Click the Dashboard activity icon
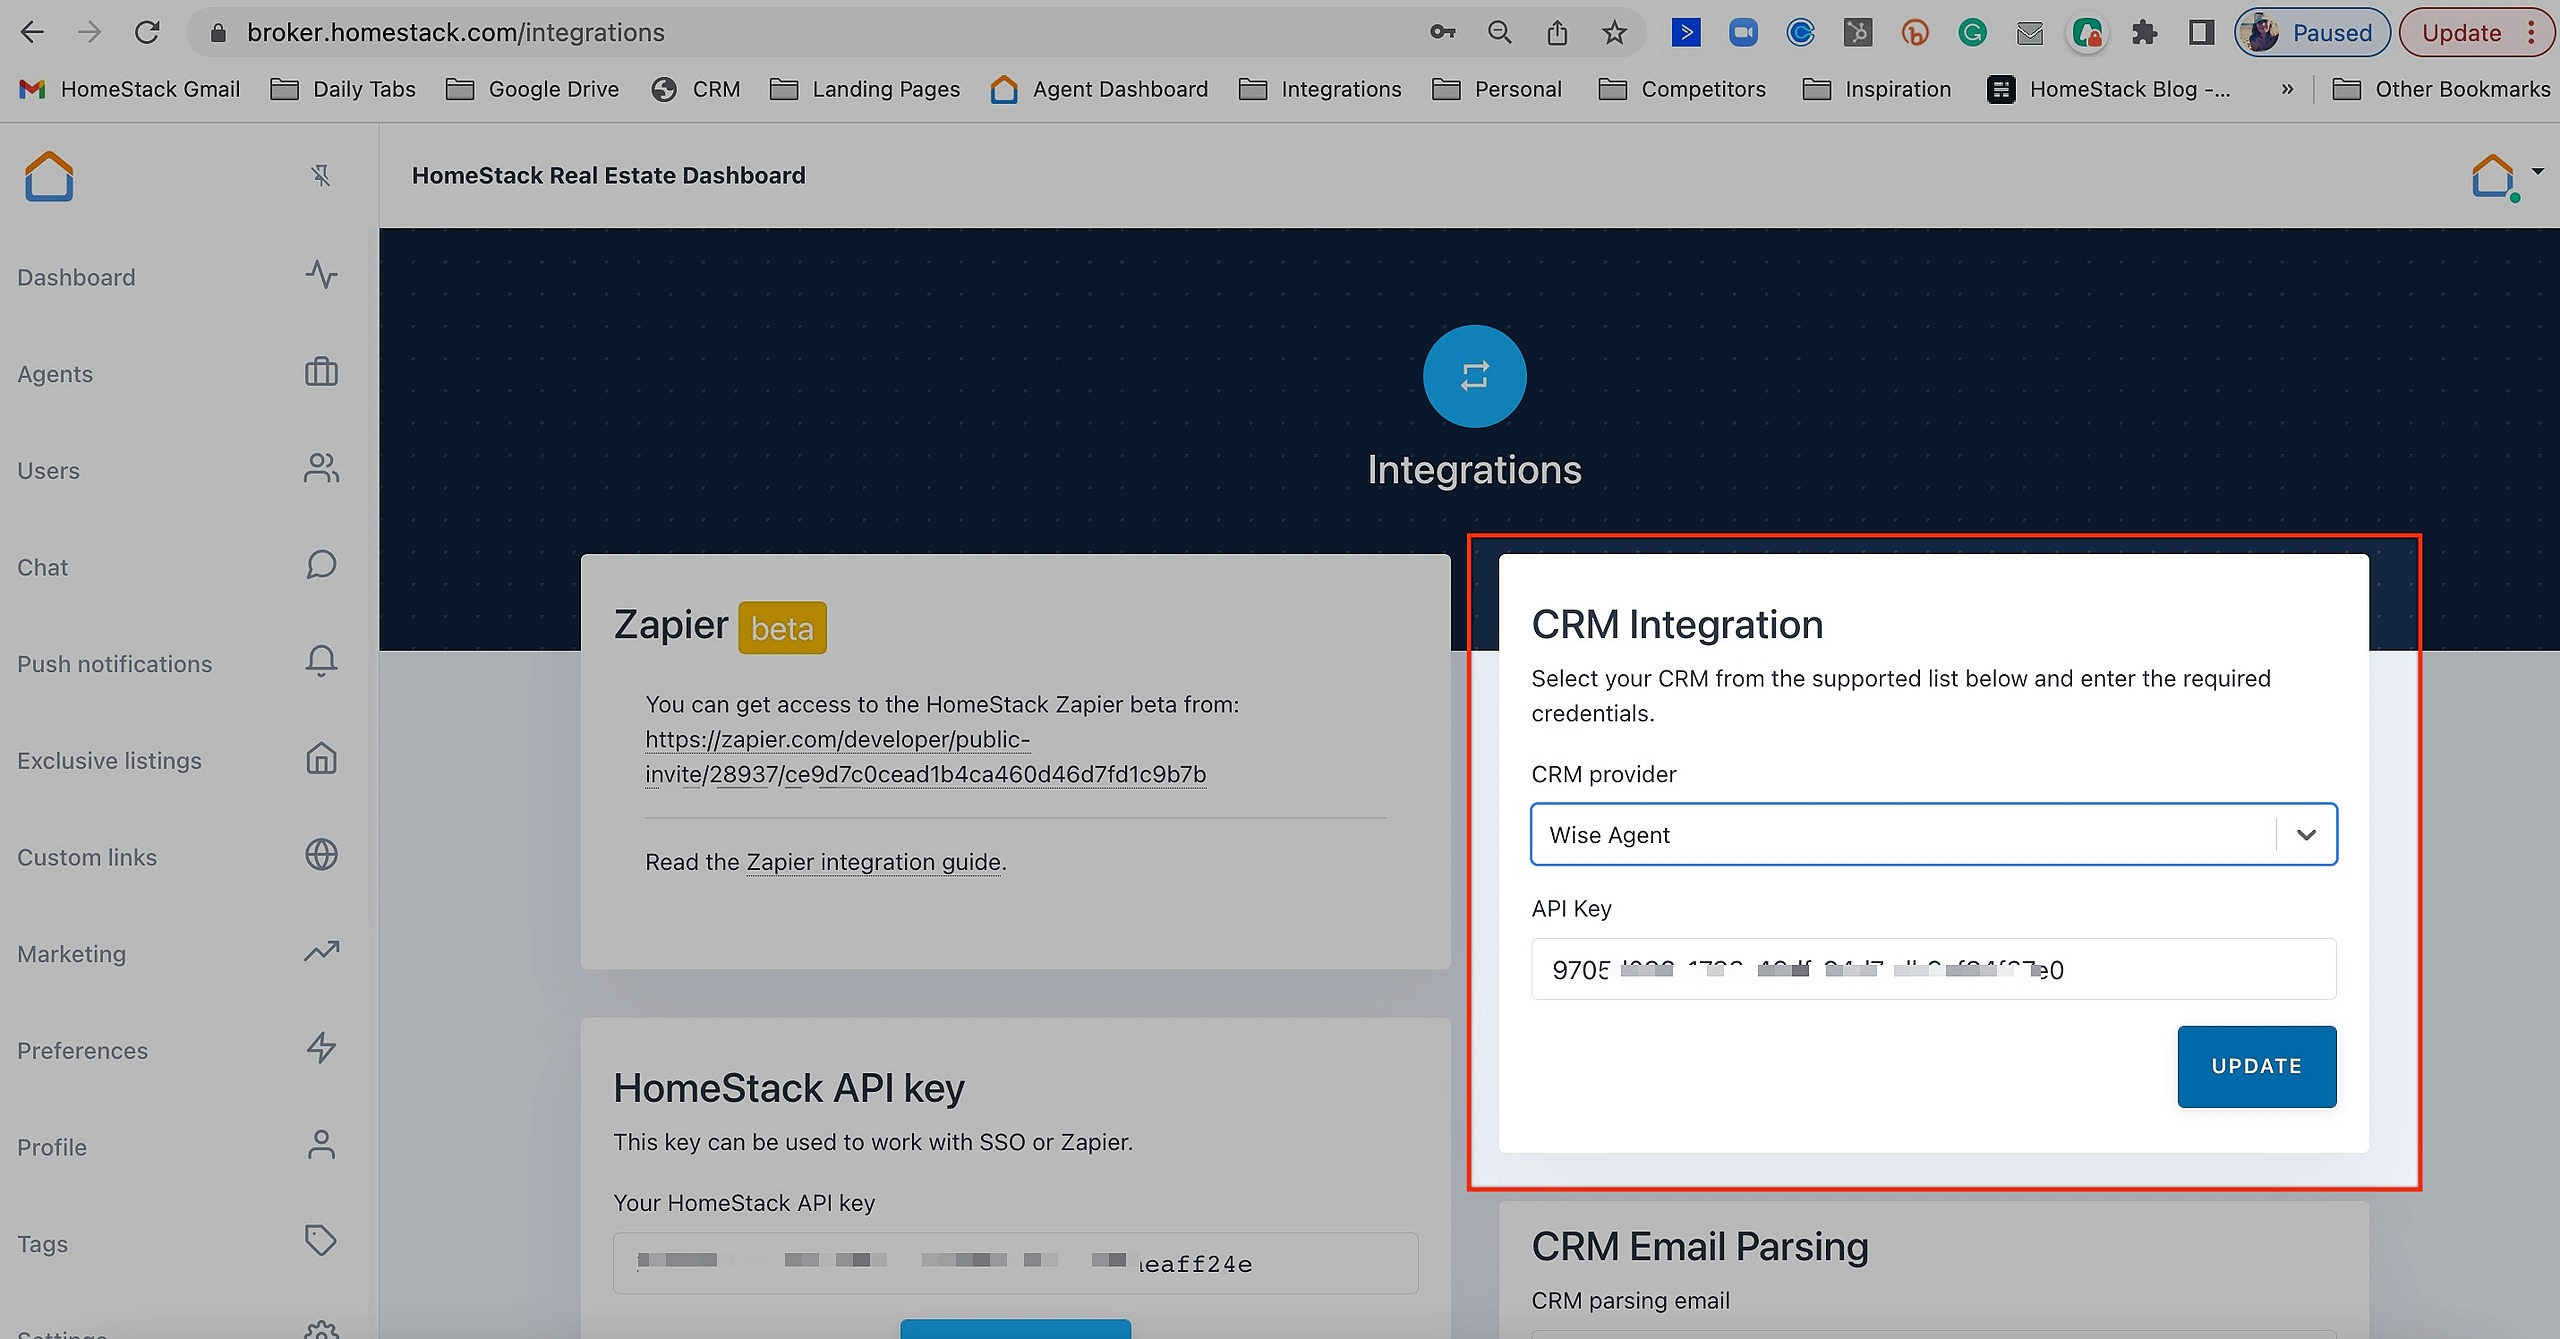 click(321, 275)
